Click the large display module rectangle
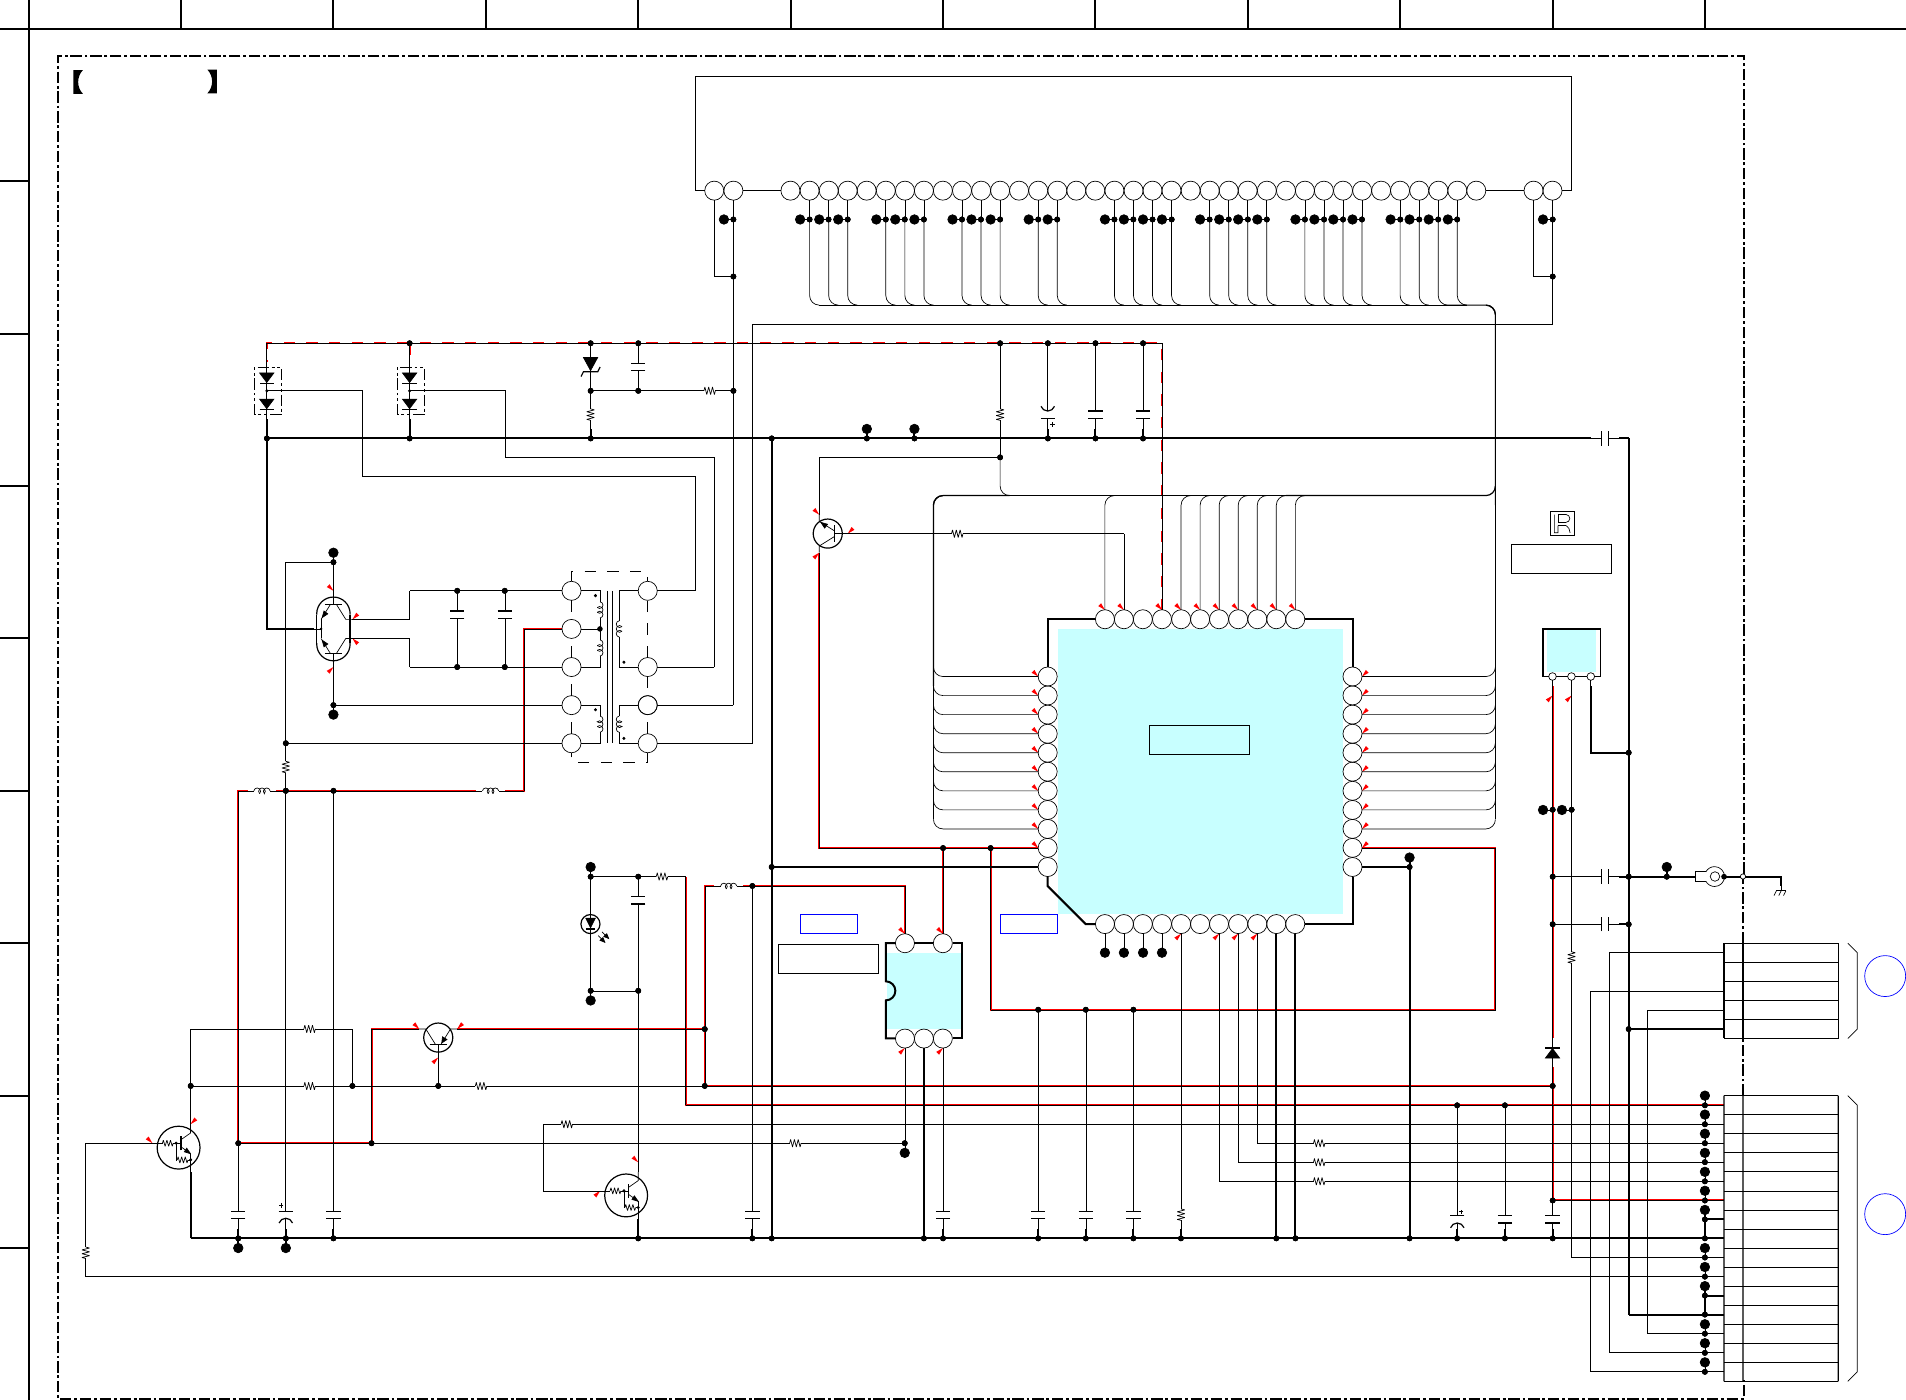This screenshot has height=1400, width=1906. pyautogui.click(x=1133, y=133)
